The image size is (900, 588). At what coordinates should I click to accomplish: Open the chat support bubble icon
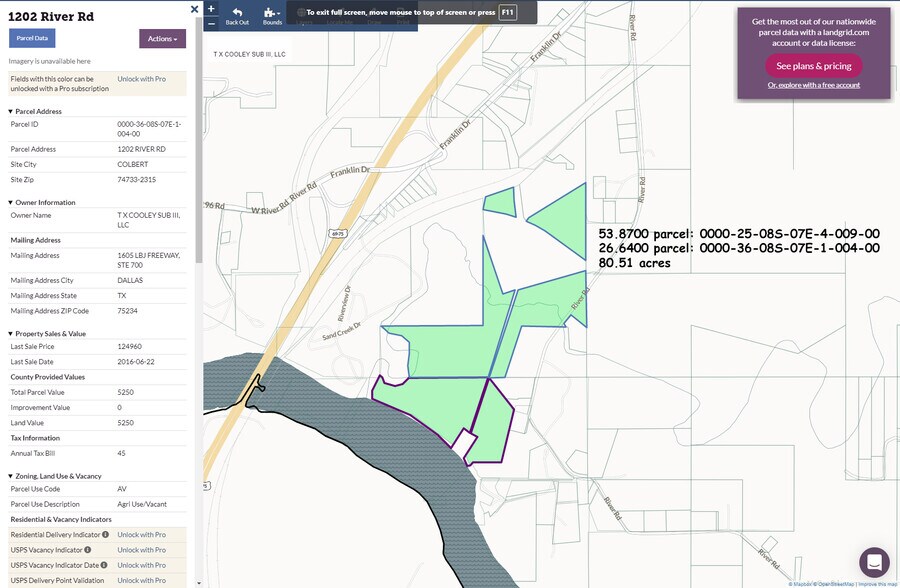pos(874,562)
